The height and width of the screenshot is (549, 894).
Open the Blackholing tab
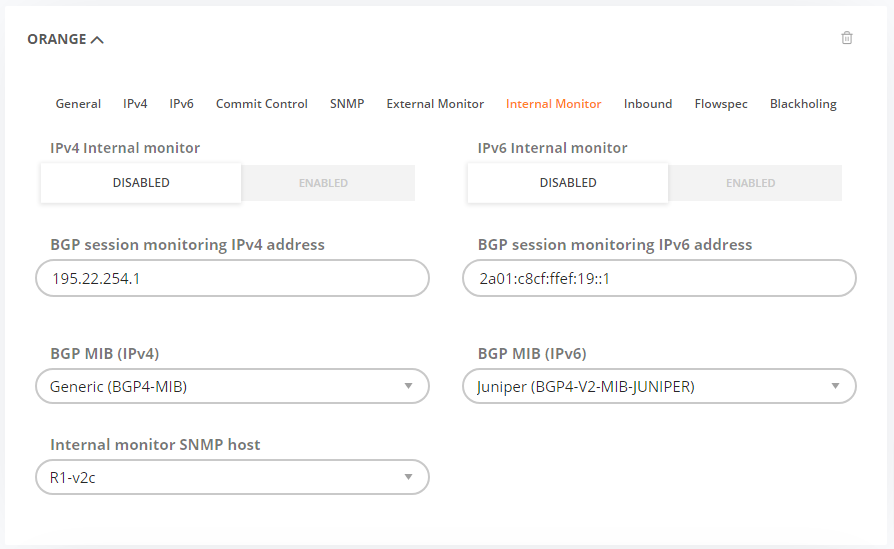[803, 104]
